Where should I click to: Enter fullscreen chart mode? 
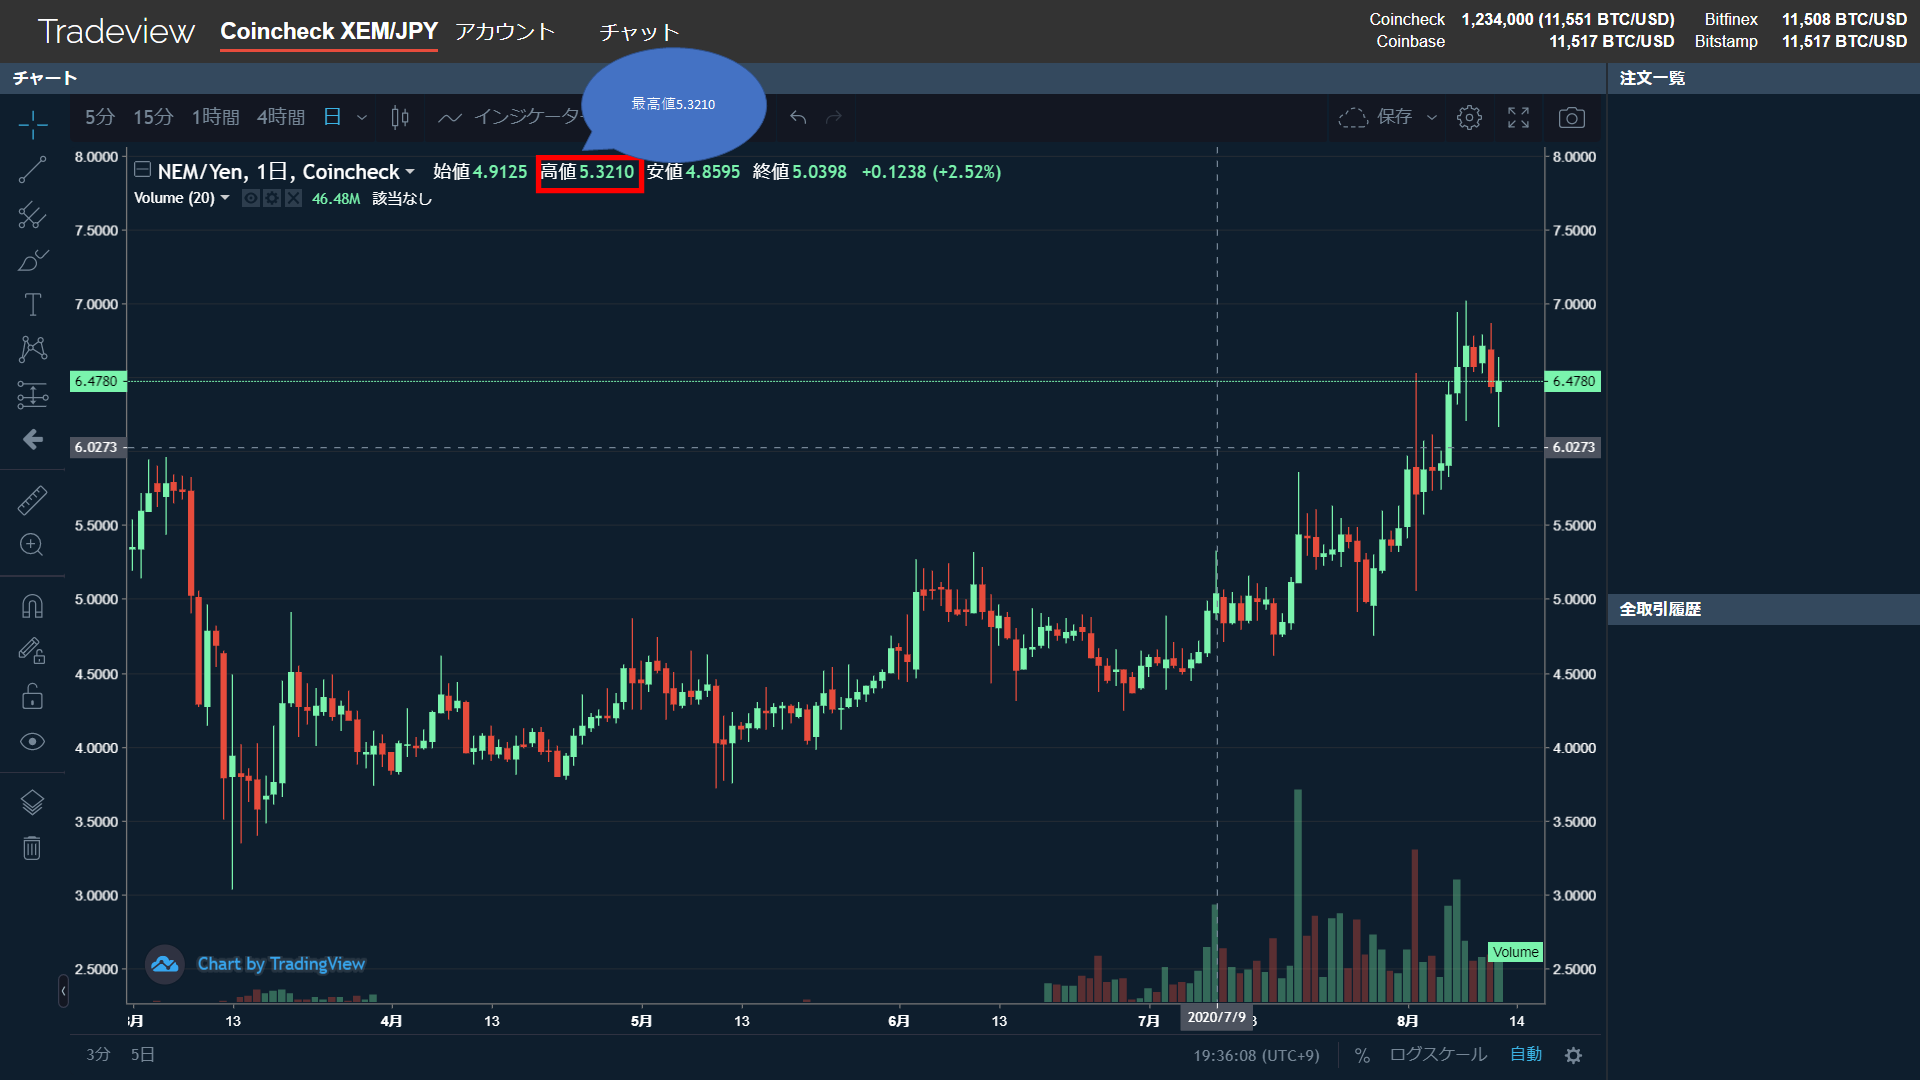pyautogui.click(x=1518, y=118)
